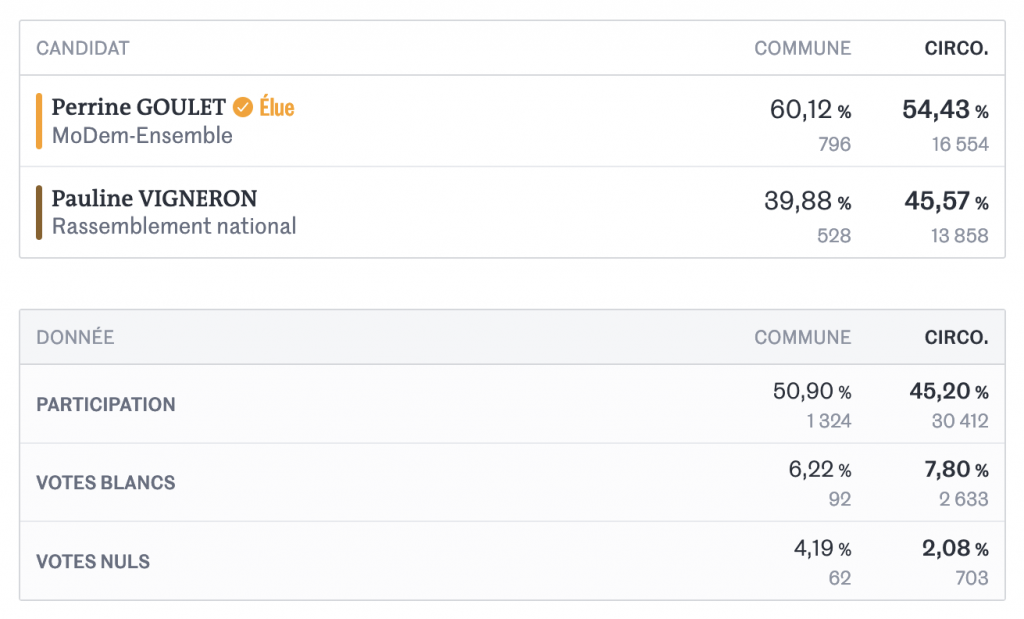Click the Rassemblement national party label
Screen dimensions: 1024x619
tap(174, 227)
